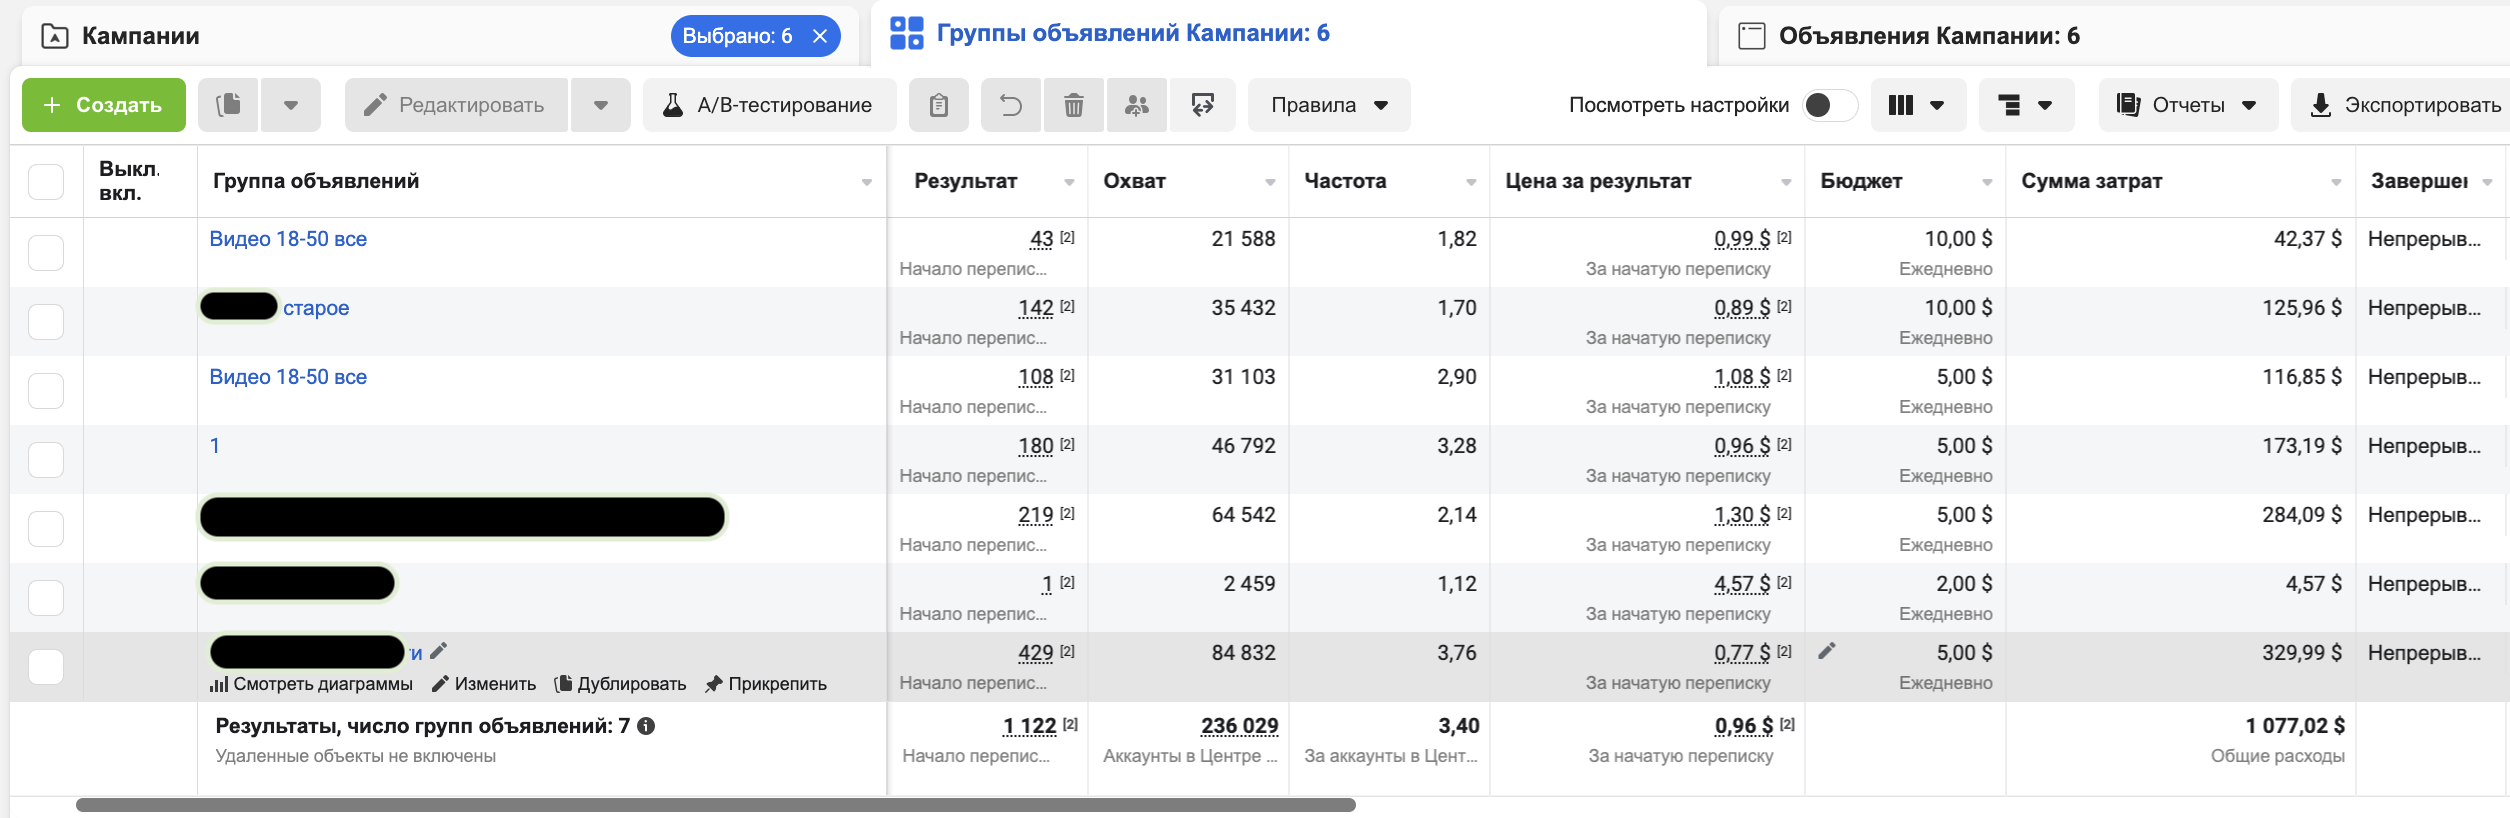The image size is (2510, 818).
Task: Click Смотреть диаграммы under hovered row
Action: point(311,684)
